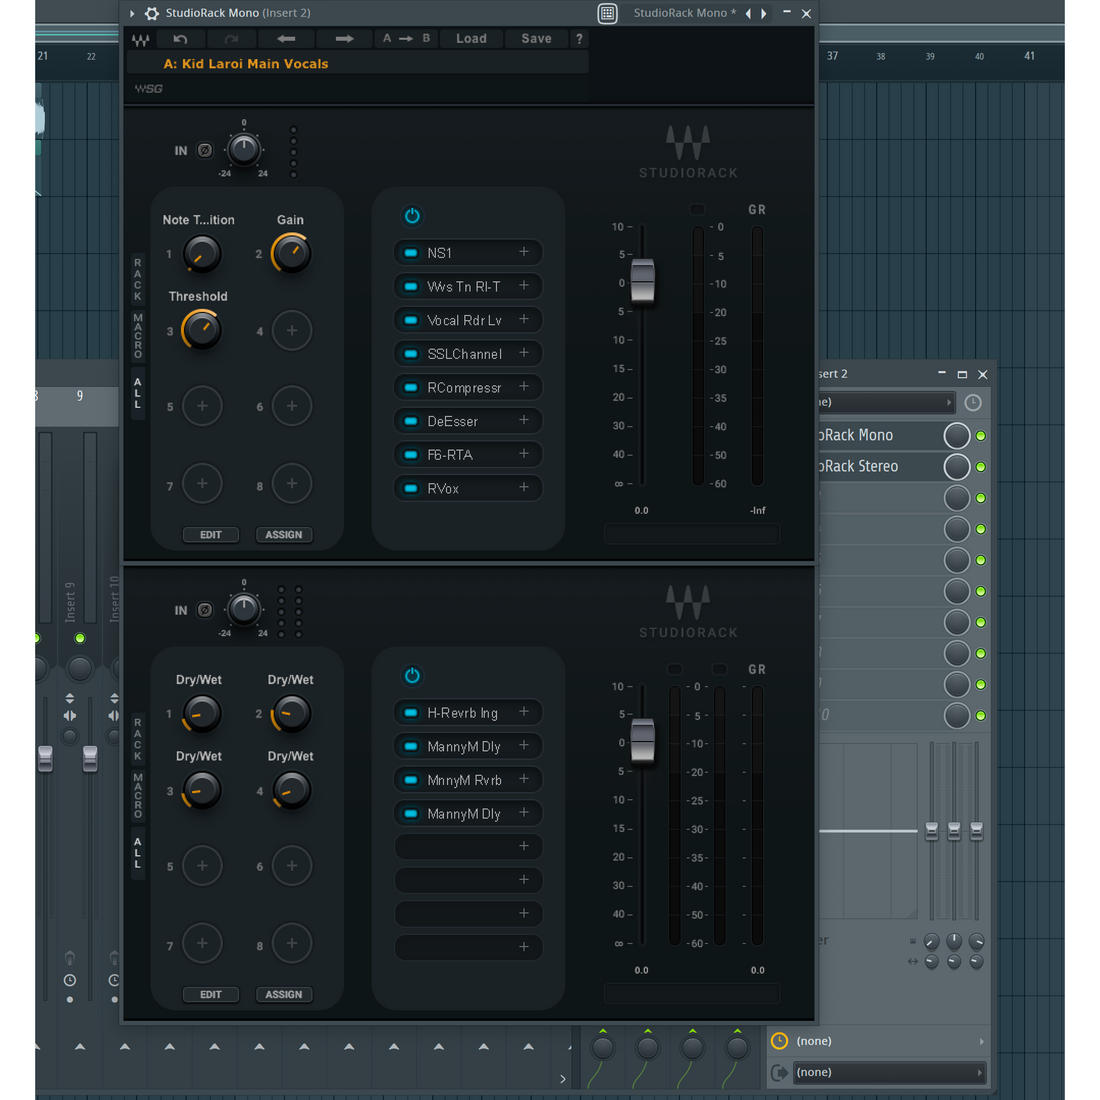Click the Insert 9 mixer track LED
Image resolution: width=1100 pixels, height=1100 pixels.
click(80, 638)
